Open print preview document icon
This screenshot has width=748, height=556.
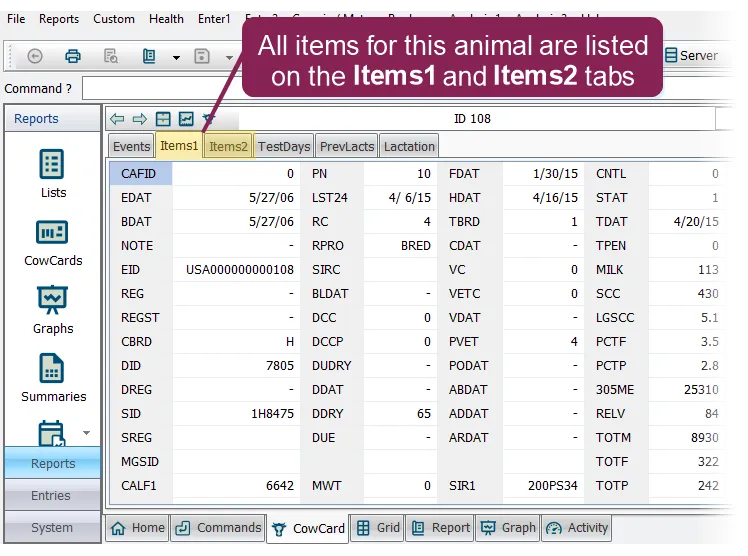point(111,56)
